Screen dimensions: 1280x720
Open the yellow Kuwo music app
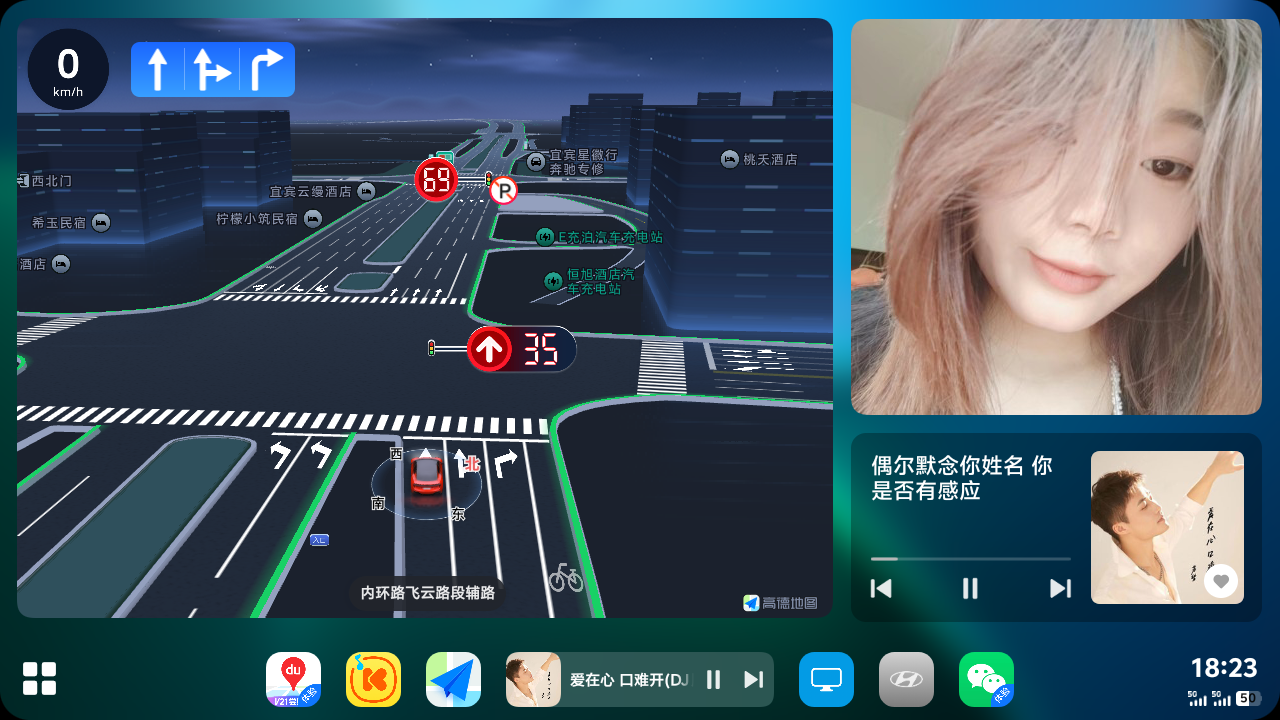[373, 679]
